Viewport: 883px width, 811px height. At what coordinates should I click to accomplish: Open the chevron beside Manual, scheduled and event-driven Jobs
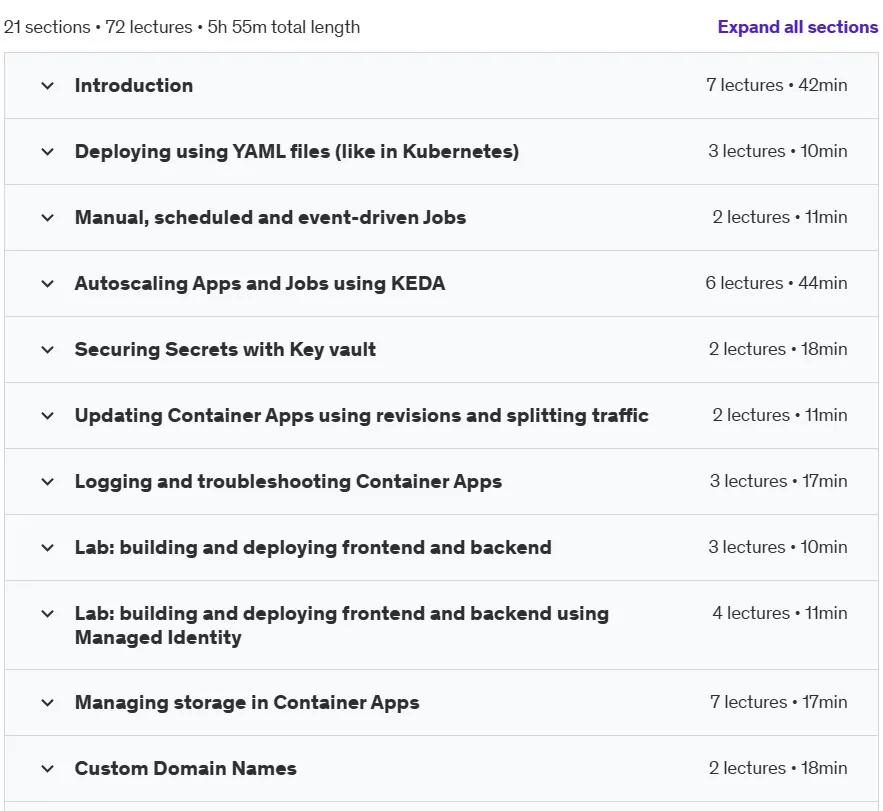click(x=48, y=217)
